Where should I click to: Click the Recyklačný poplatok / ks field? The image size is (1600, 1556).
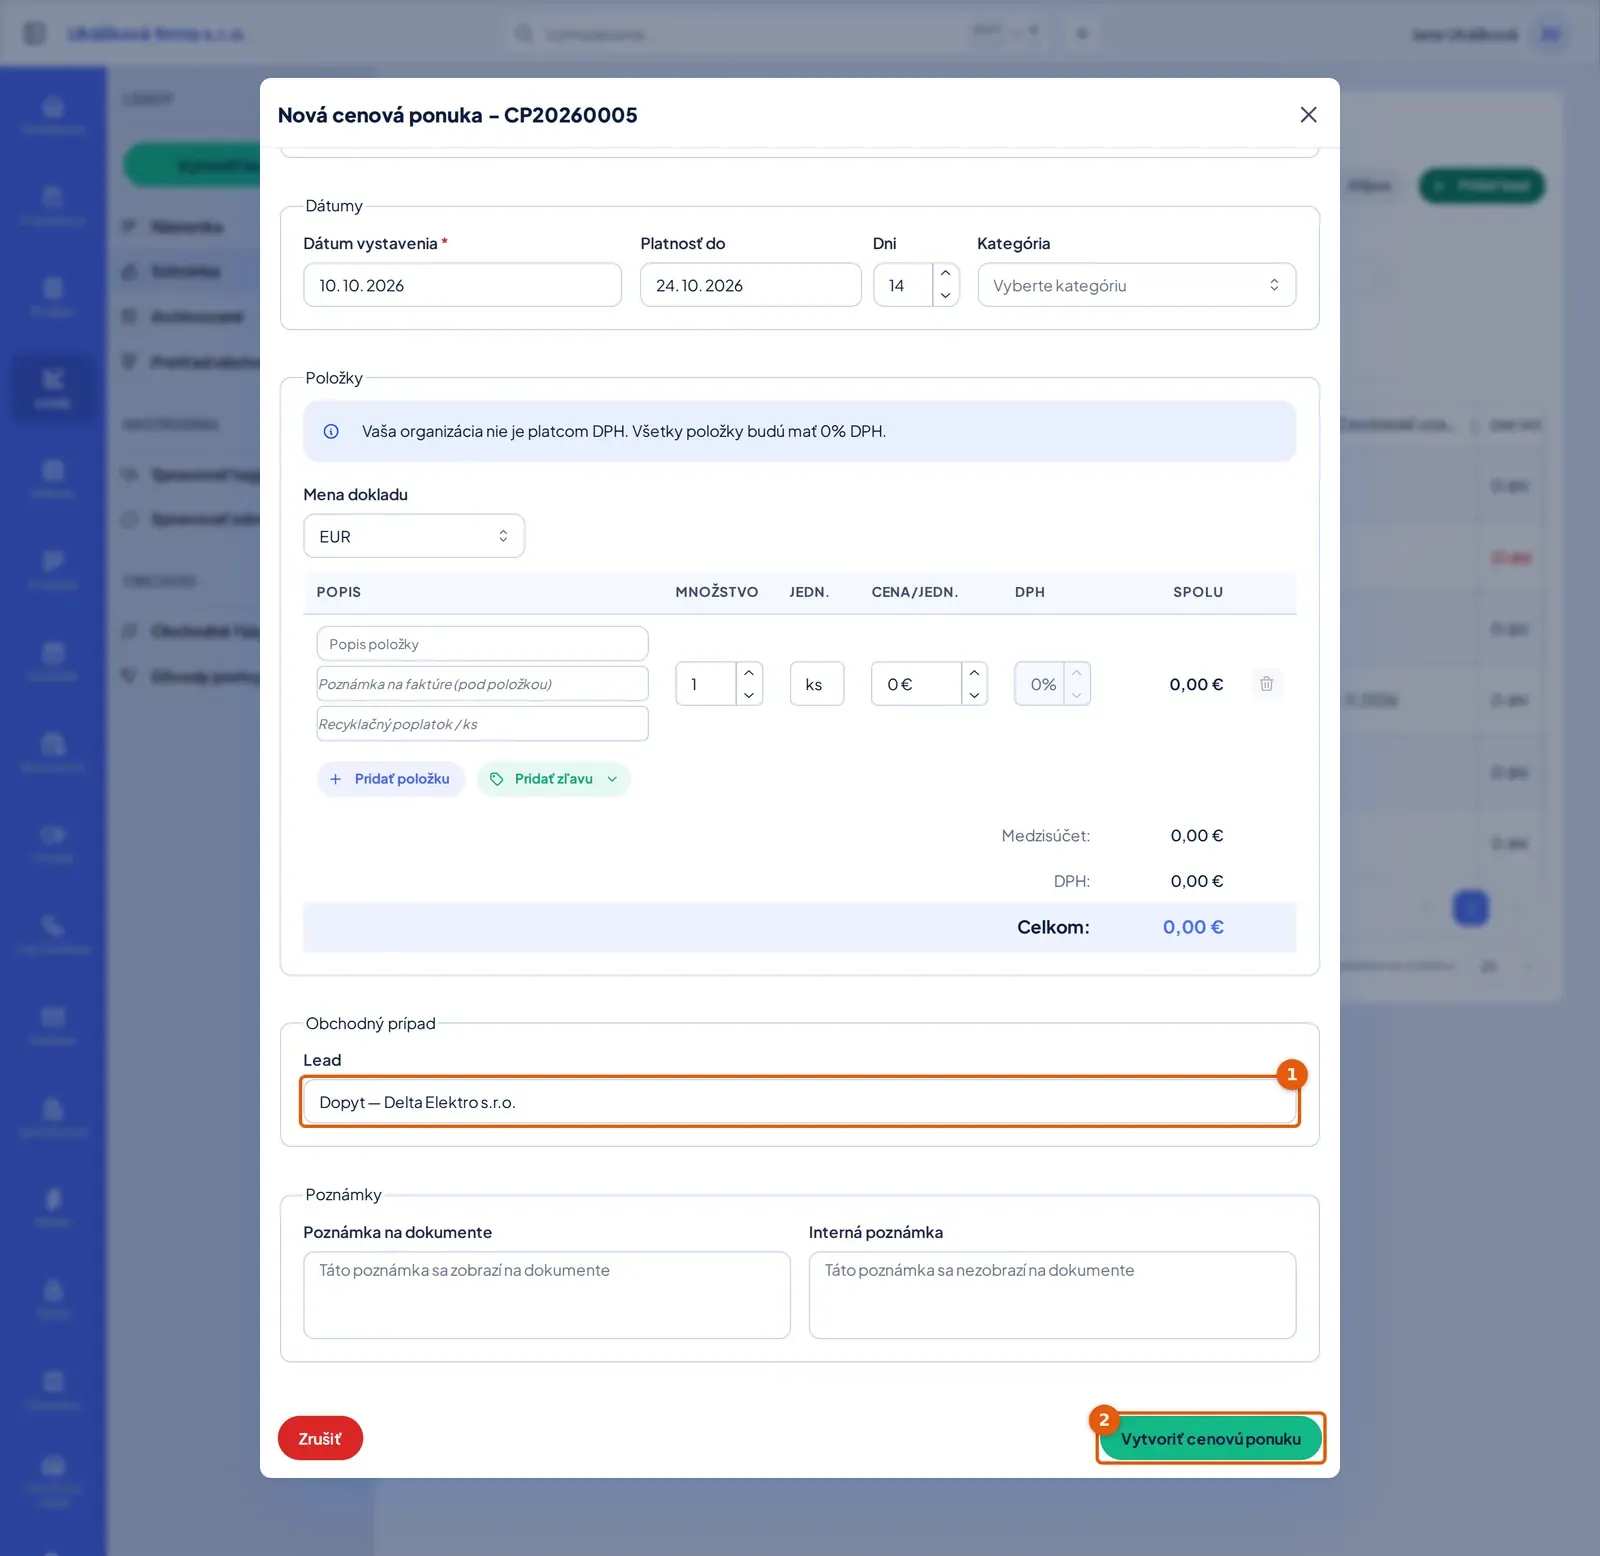coord(482,724)
